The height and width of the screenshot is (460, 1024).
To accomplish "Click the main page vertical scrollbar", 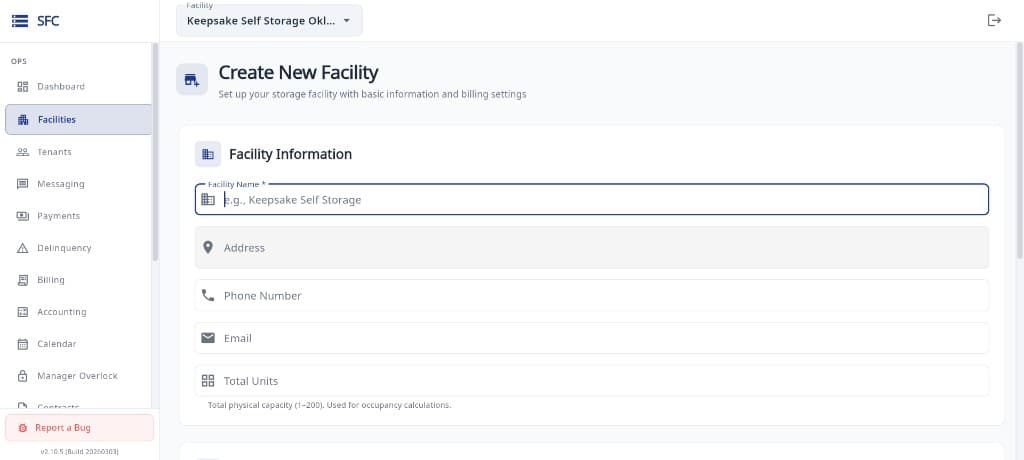I will click(x=1020, y=150).
